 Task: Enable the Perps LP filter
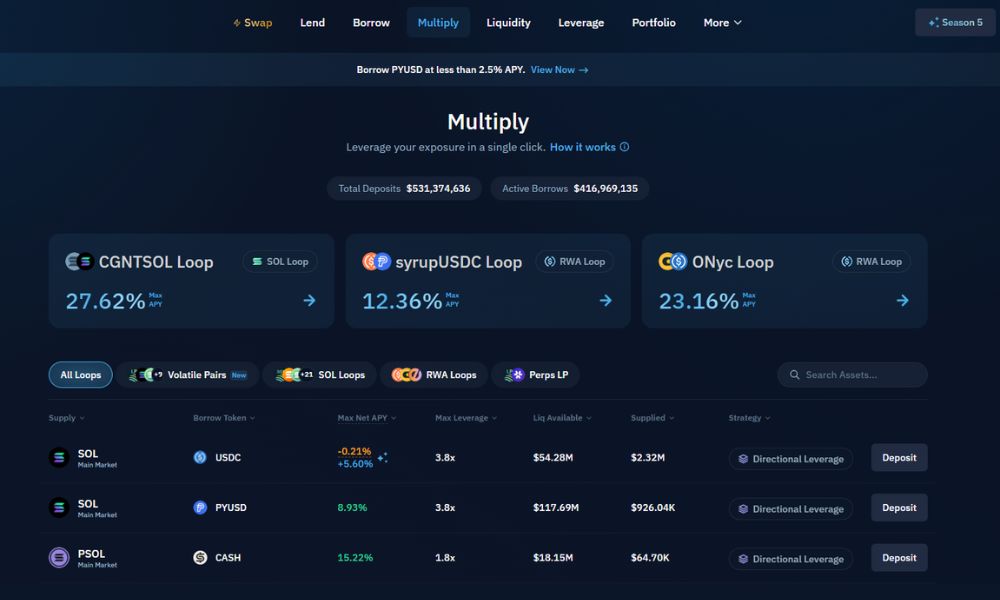tap(536, 375)
